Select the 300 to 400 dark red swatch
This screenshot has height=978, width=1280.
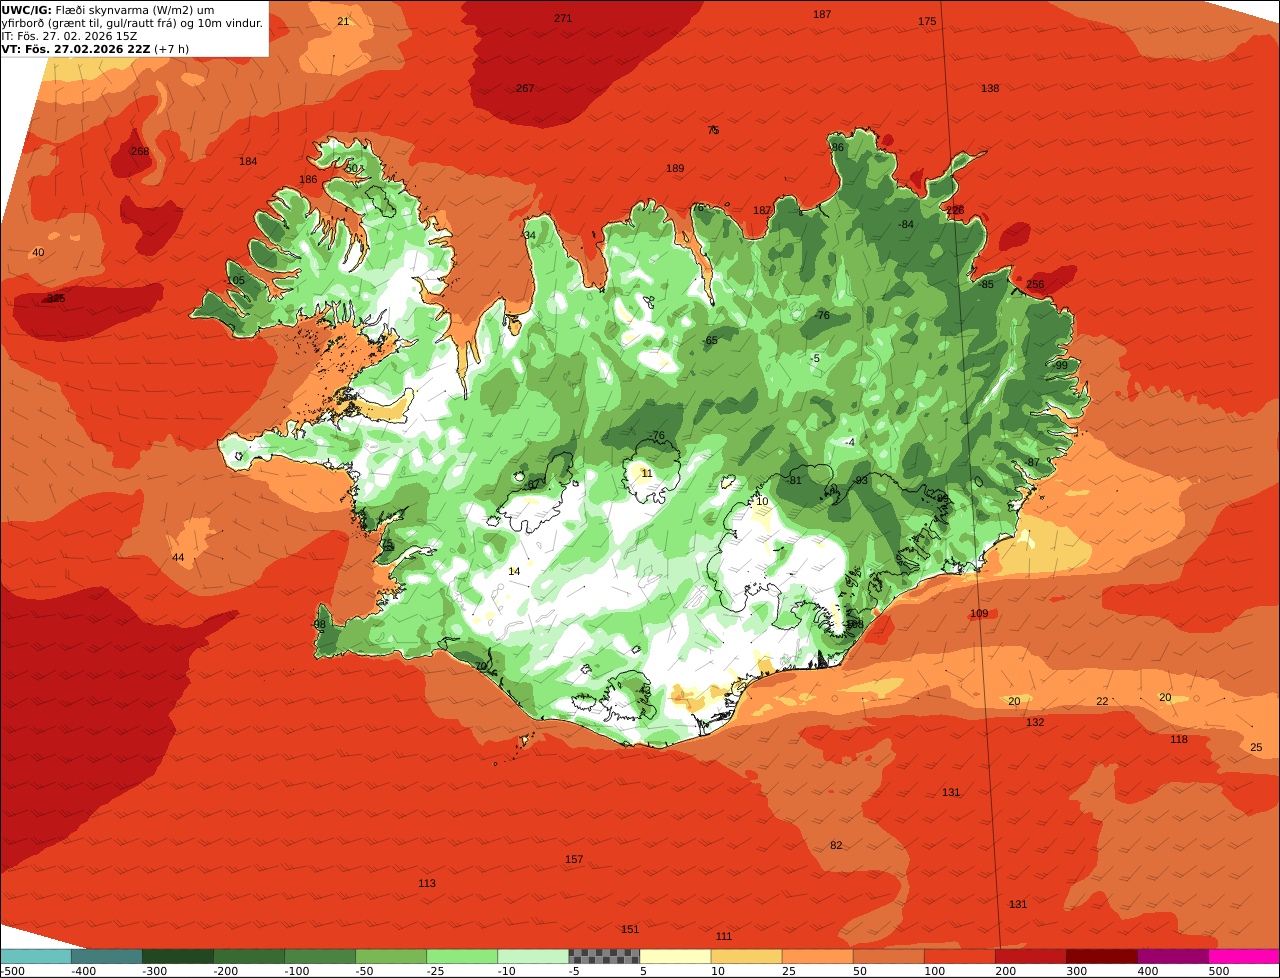pos(1101,956)
